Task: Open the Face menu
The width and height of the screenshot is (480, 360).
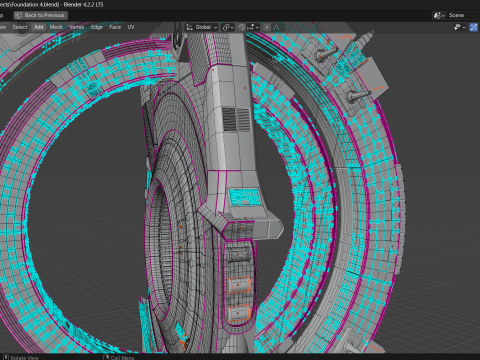Action: pyautogui.click(x=115, y=27)
